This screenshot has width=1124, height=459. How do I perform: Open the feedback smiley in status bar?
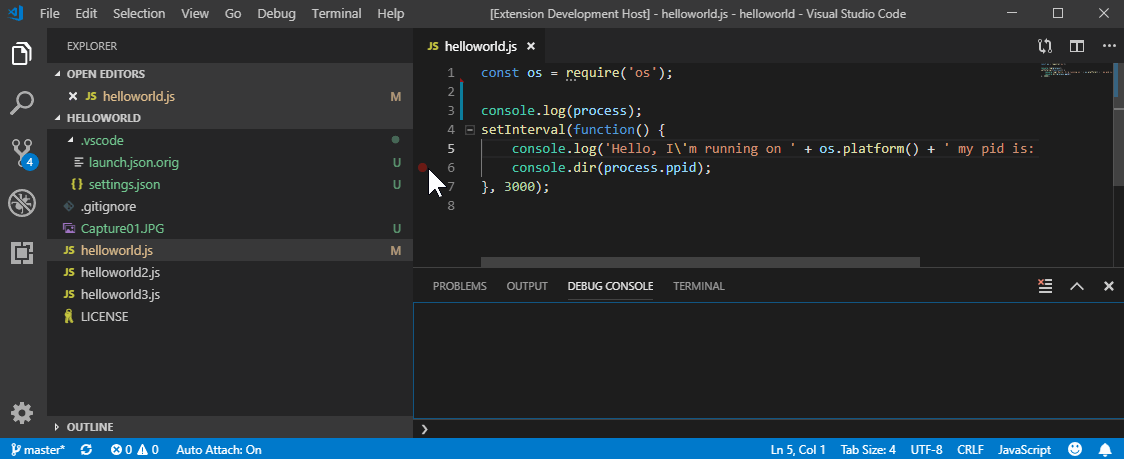[1075, 450]
